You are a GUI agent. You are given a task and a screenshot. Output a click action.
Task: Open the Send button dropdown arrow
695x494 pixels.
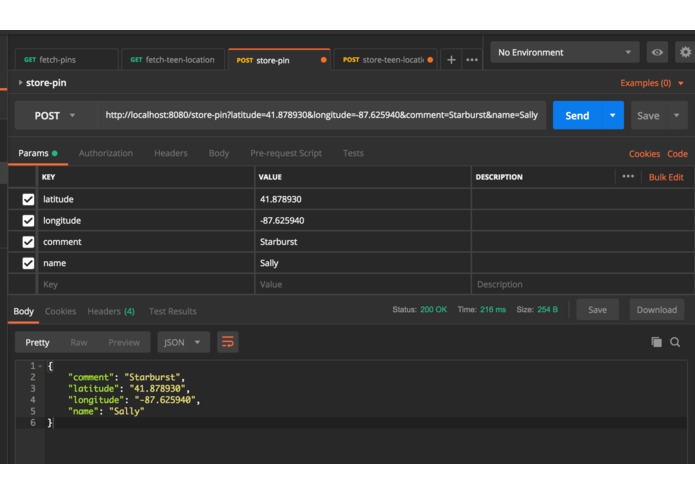tap(613, 115)
